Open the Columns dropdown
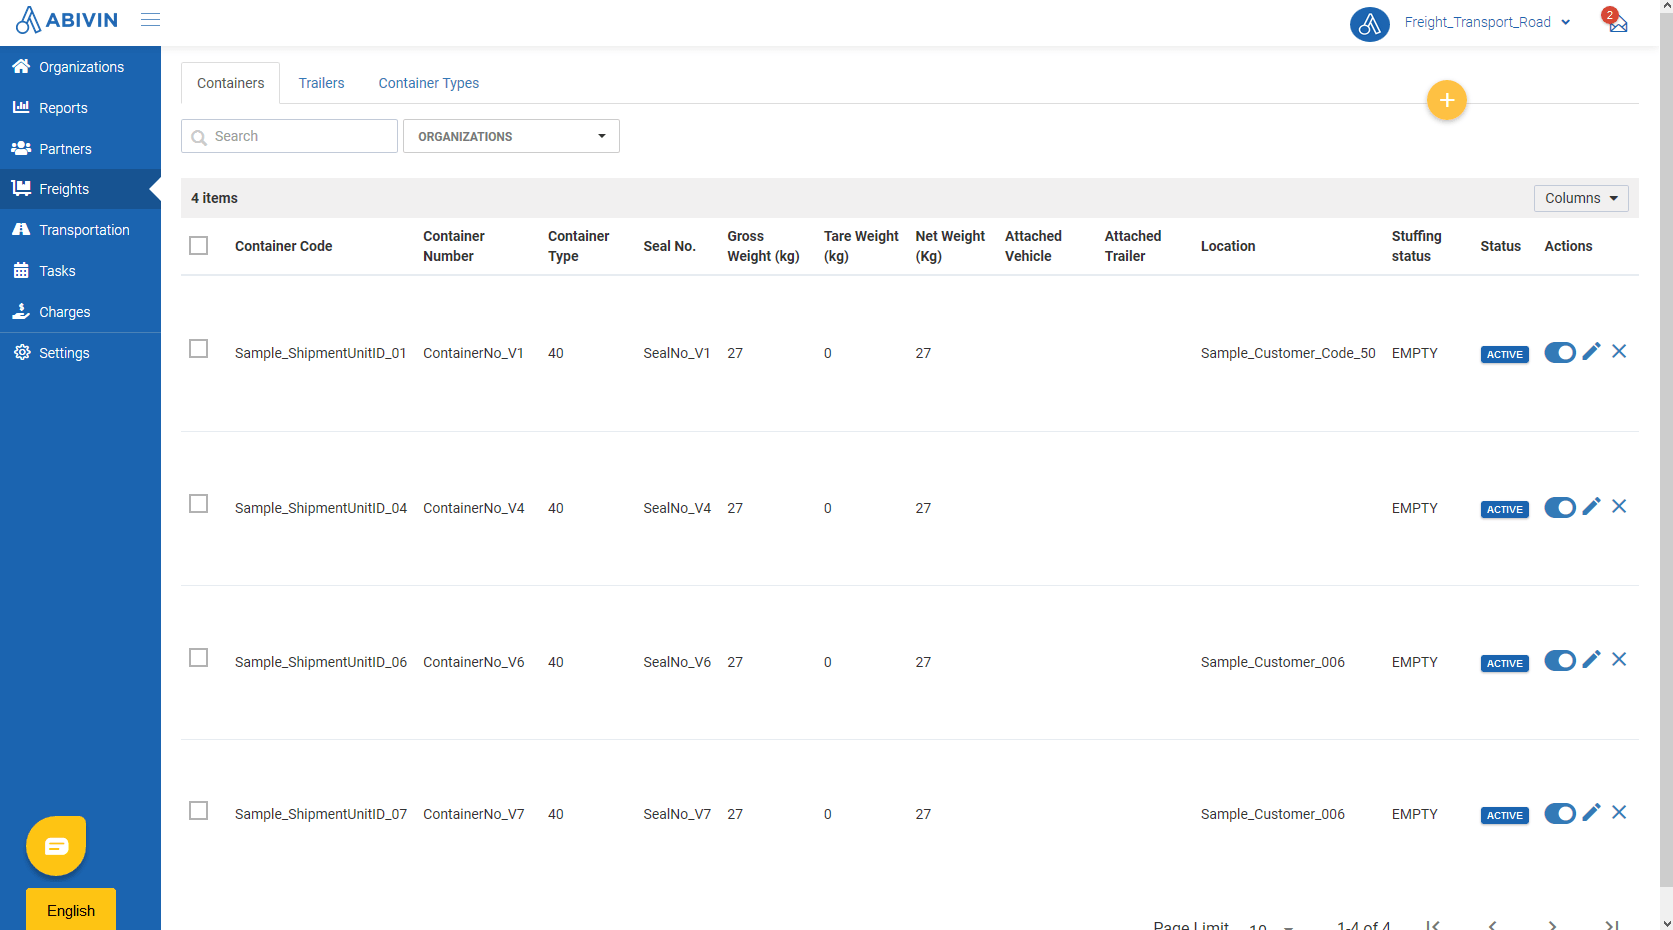 [1580, 198]
